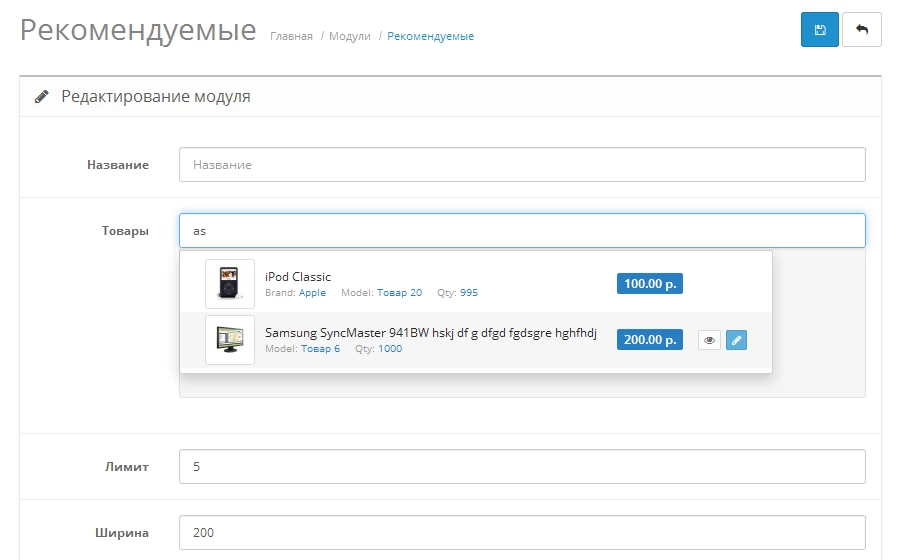Click the eye preview icon for Samsung SyncMaster
Screen dimensions: 900x560
[x=709, y=340]
